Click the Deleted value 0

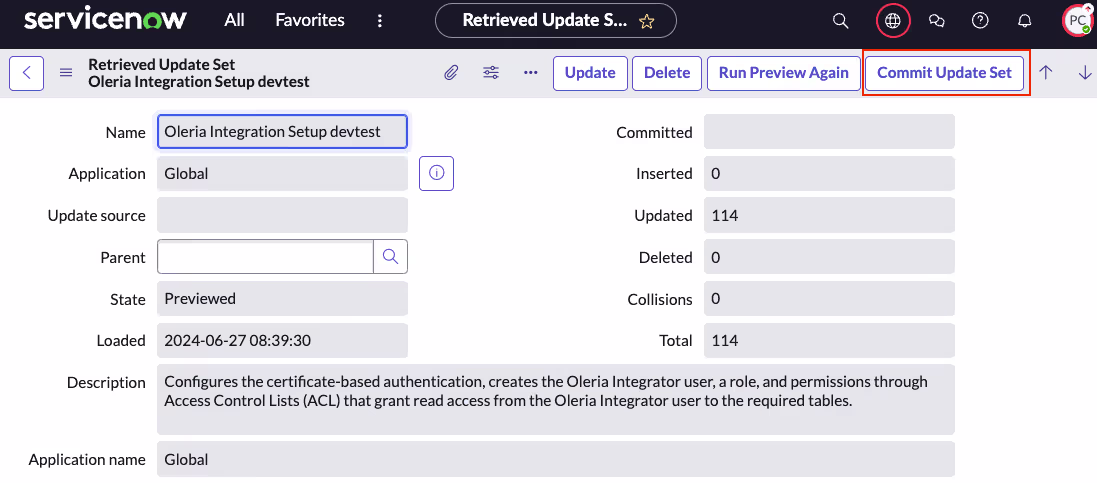point(829,257)
